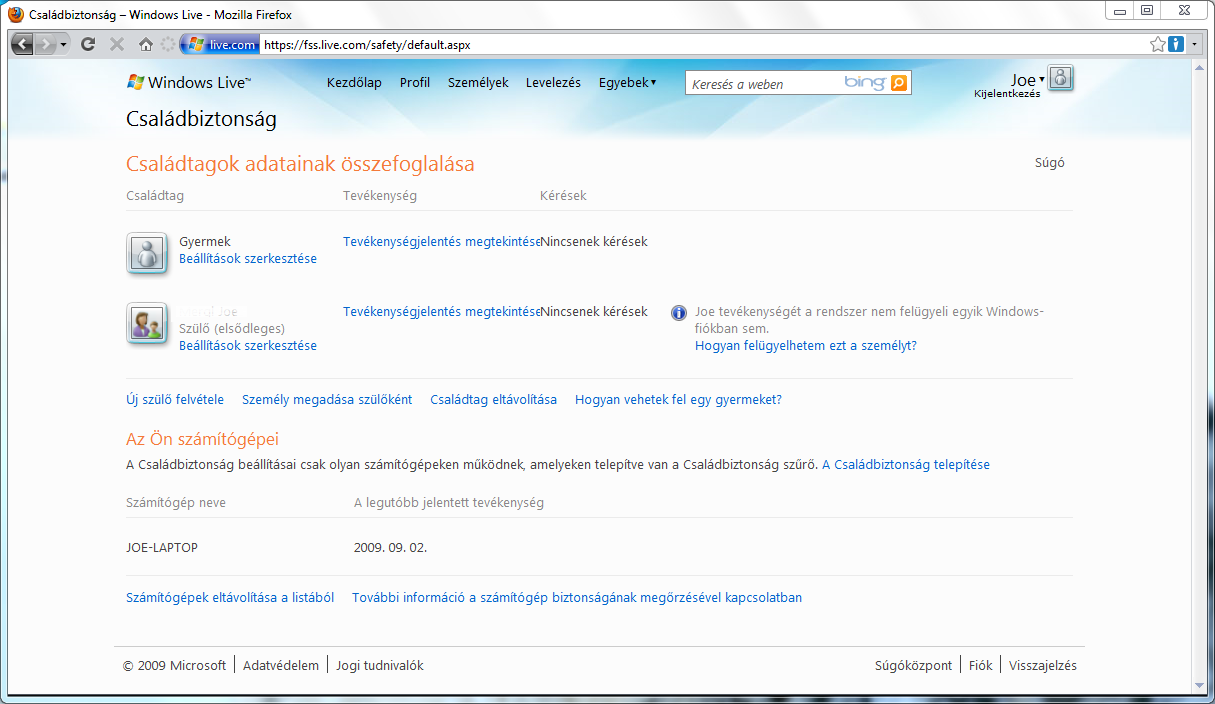This screenshot has width=1215, height=704.
Task: Click the Stop loading X icon
Action: pos(116,45)
